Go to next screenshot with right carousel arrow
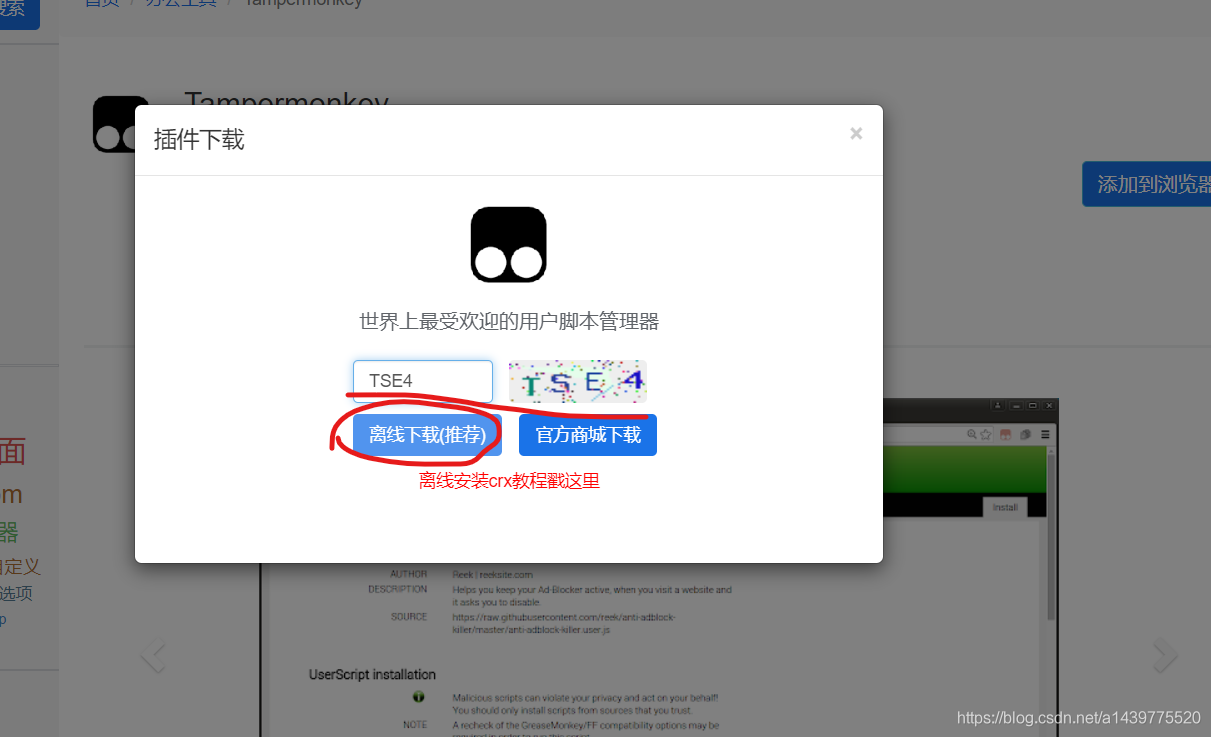Screen dimensions: 1211x737 point(1165,656)
